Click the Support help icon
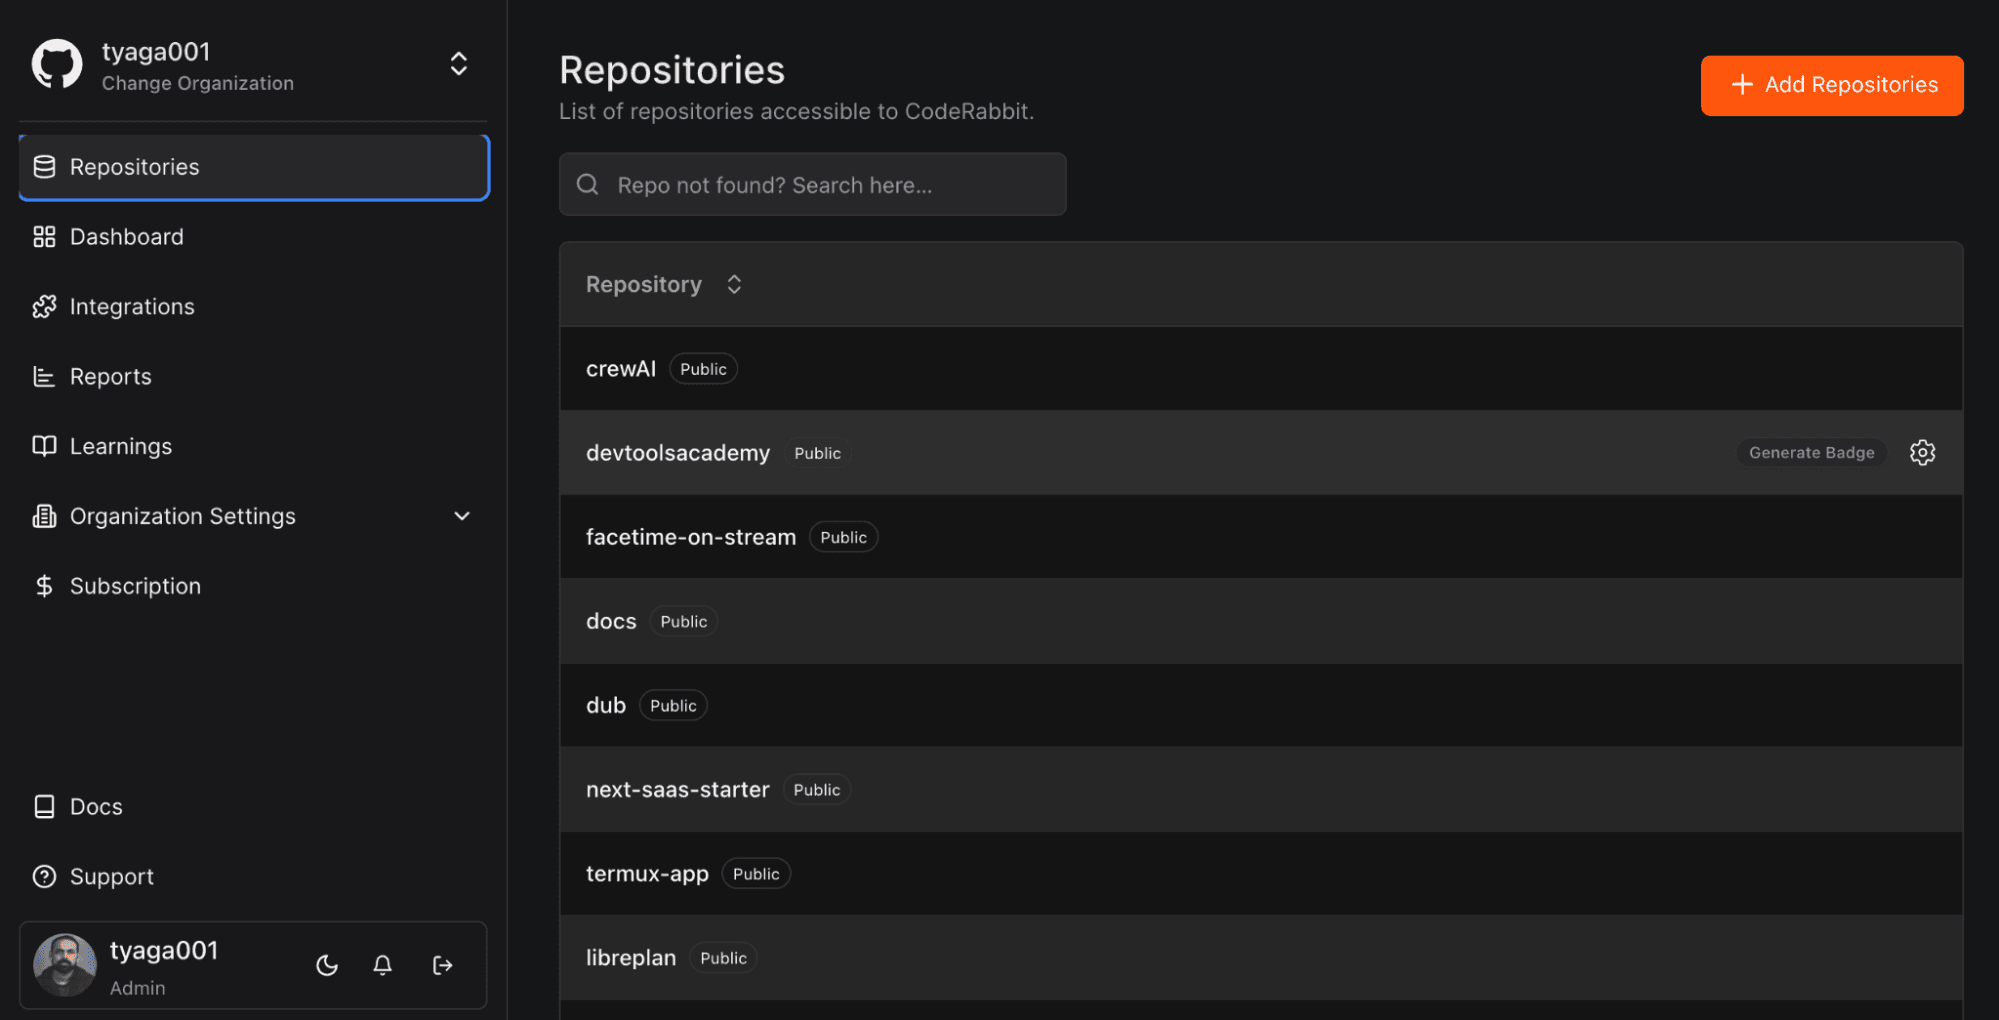 pyautogui.click(x=44, y=877)
